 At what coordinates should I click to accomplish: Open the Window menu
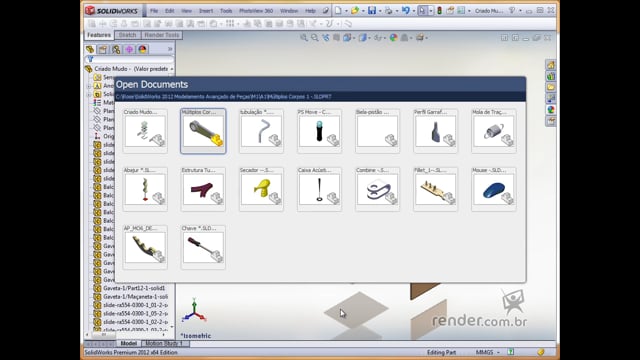pyautogui.click(x=289, y=11)
